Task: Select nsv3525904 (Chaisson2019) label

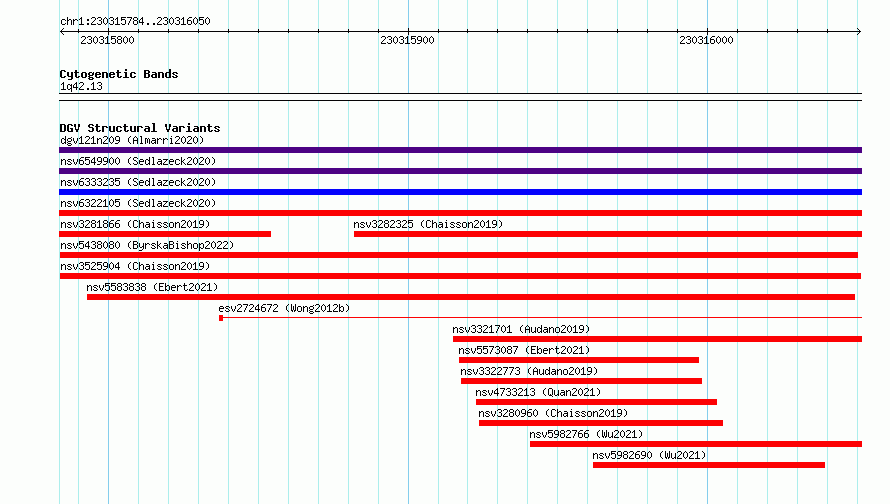Action: pyautogui.click(x=135, y=266)
